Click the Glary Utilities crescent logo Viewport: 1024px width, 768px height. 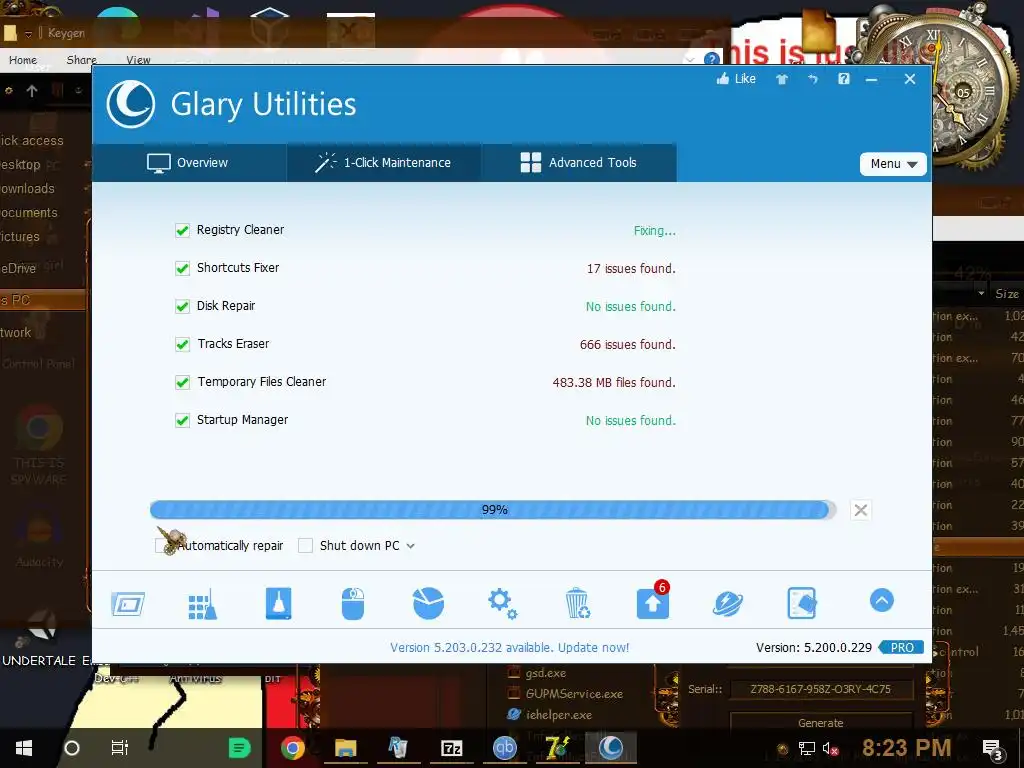click(x=131, y=104)
